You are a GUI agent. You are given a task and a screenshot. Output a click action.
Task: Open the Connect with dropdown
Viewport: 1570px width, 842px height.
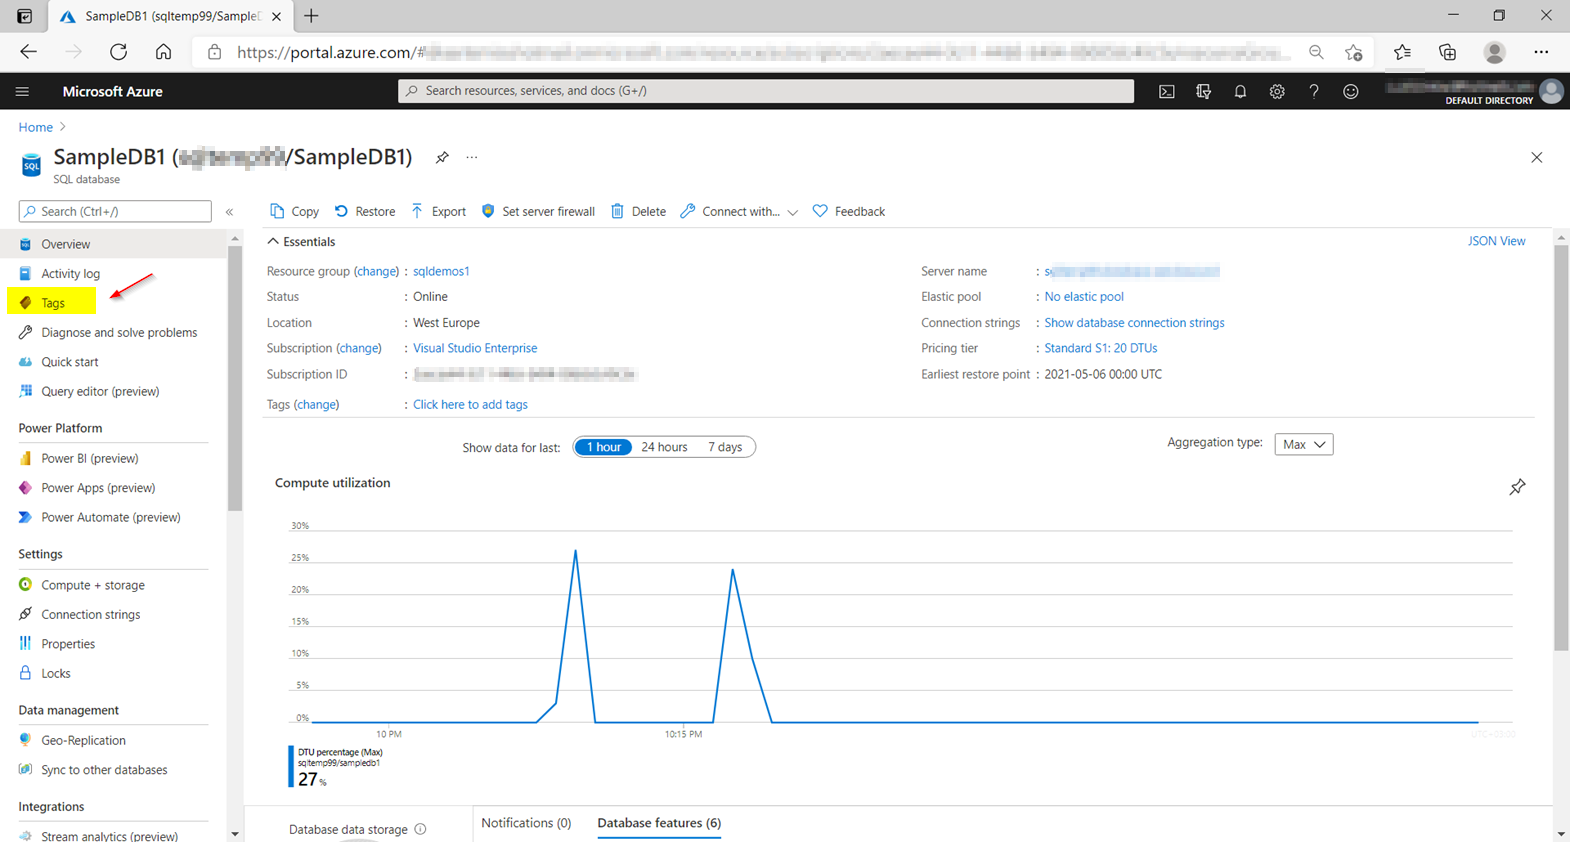point(739,211)
